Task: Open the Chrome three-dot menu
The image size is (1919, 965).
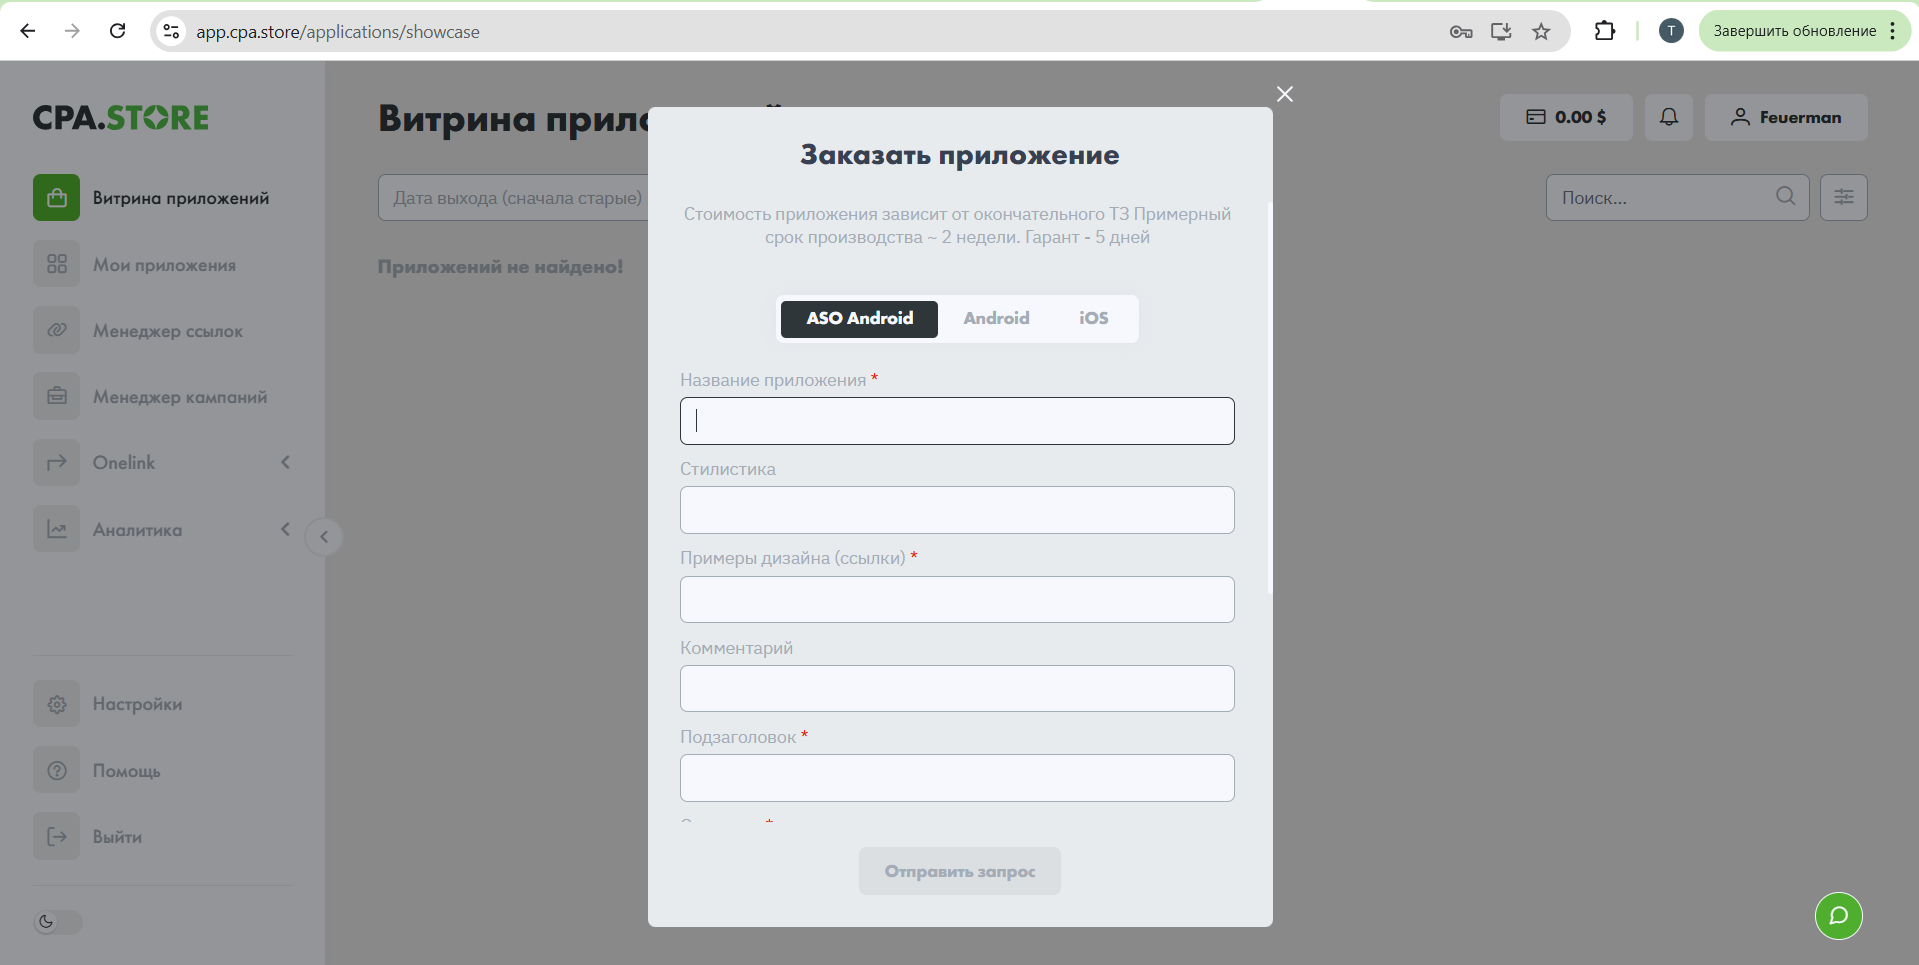Action: pos(1893,31)
